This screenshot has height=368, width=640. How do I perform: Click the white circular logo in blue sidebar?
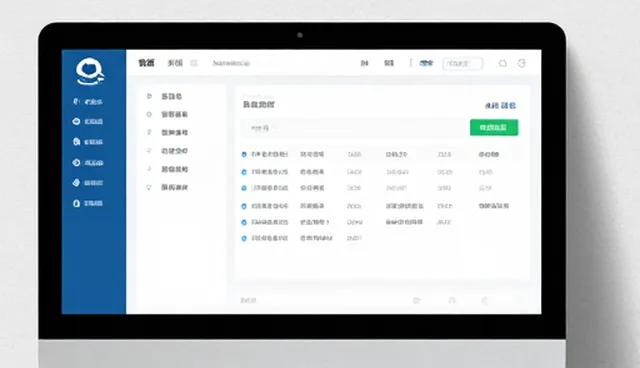pos(90,71)
